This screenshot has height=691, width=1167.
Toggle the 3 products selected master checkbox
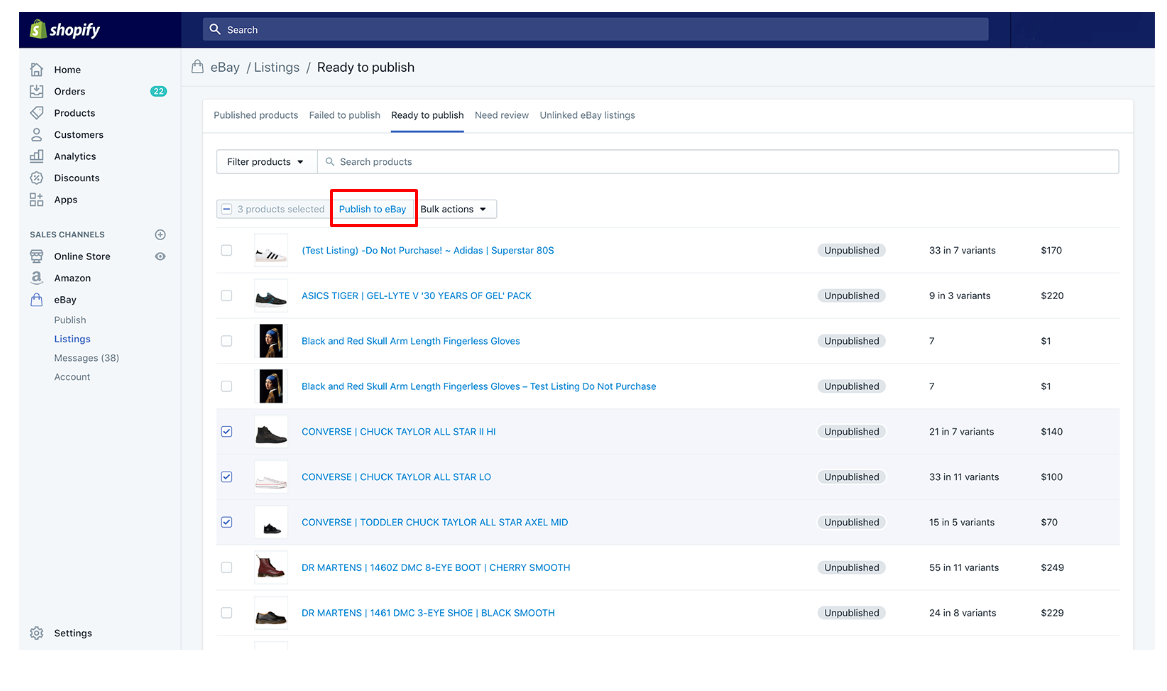click(227, 209)
